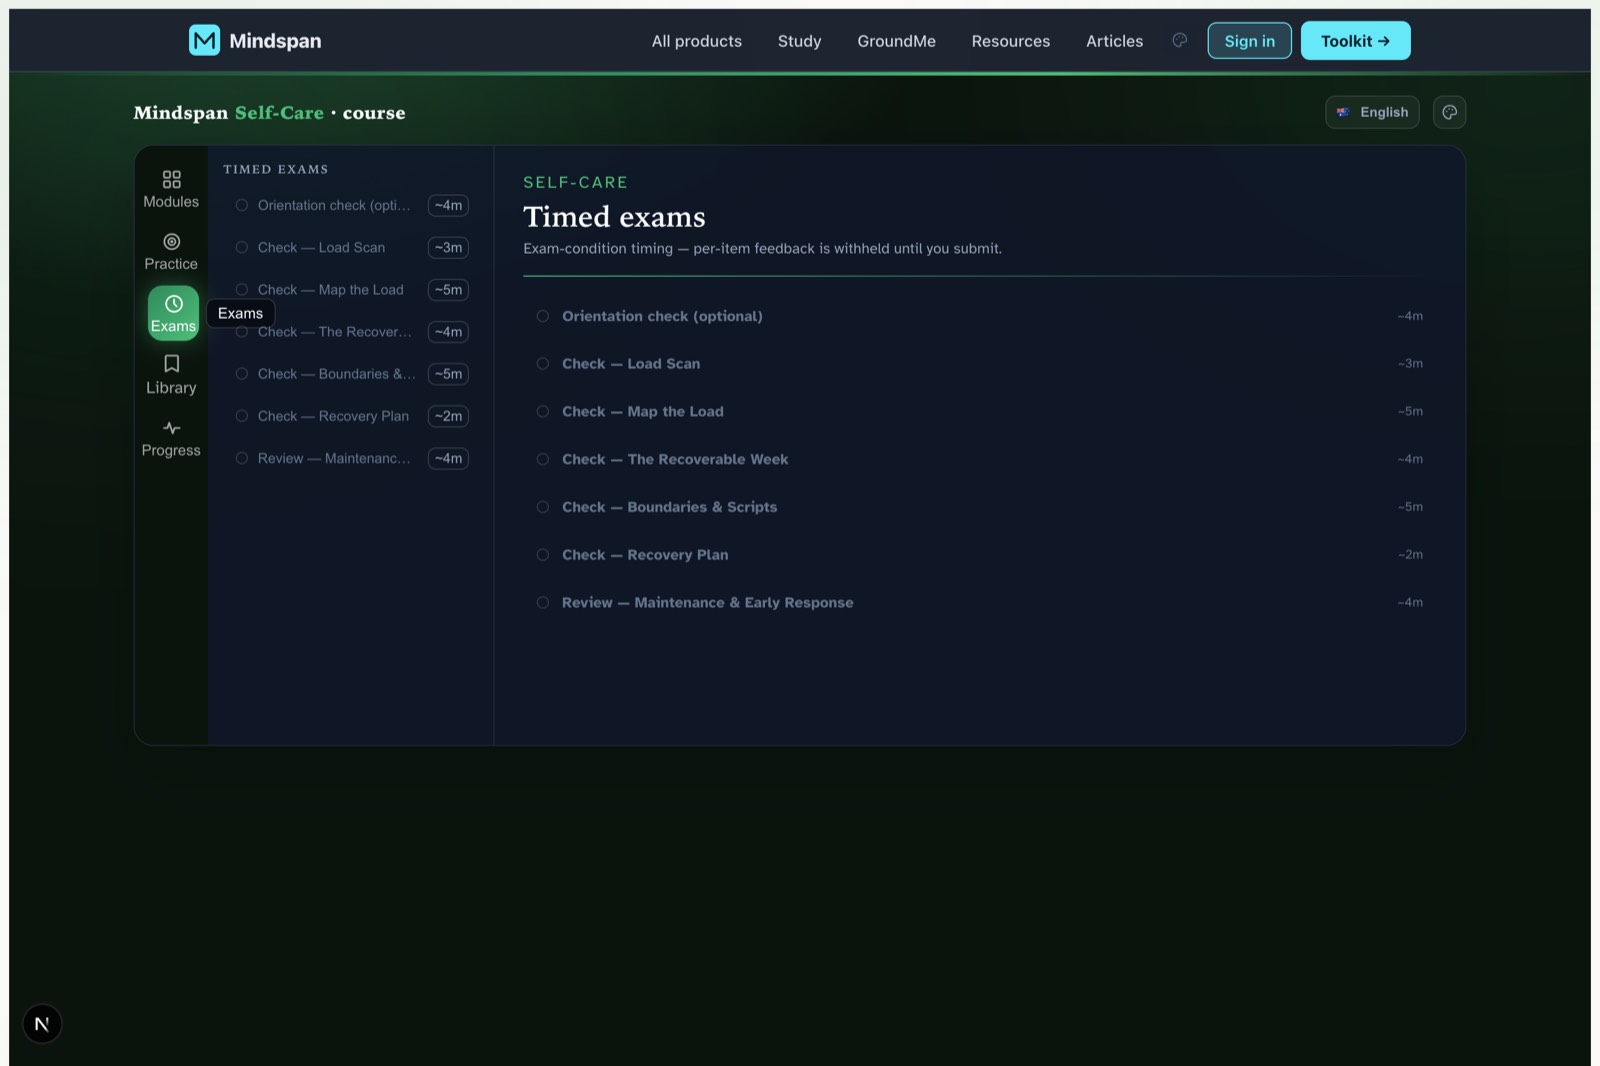Select radio circle for Check — Load Scan in sidebar list

[241, 247]
